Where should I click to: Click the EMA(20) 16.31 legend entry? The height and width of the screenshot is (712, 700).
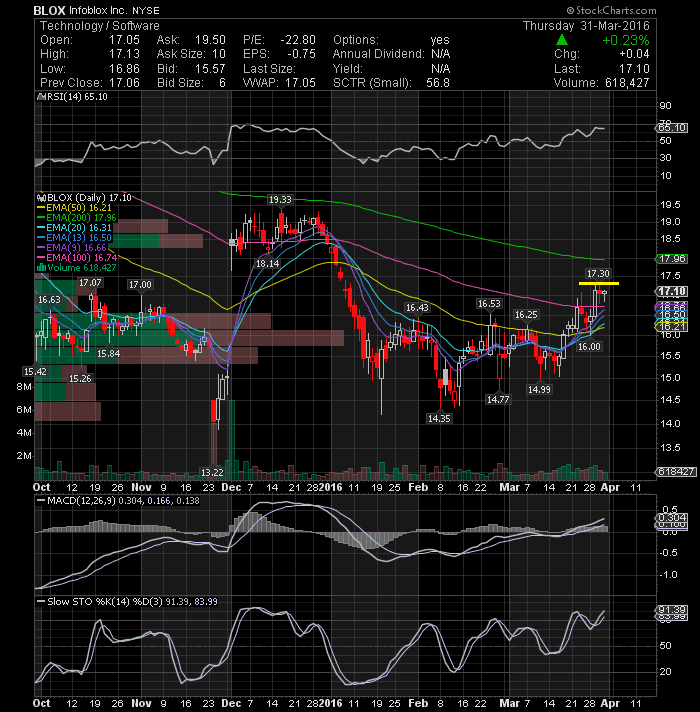[79, 228]
